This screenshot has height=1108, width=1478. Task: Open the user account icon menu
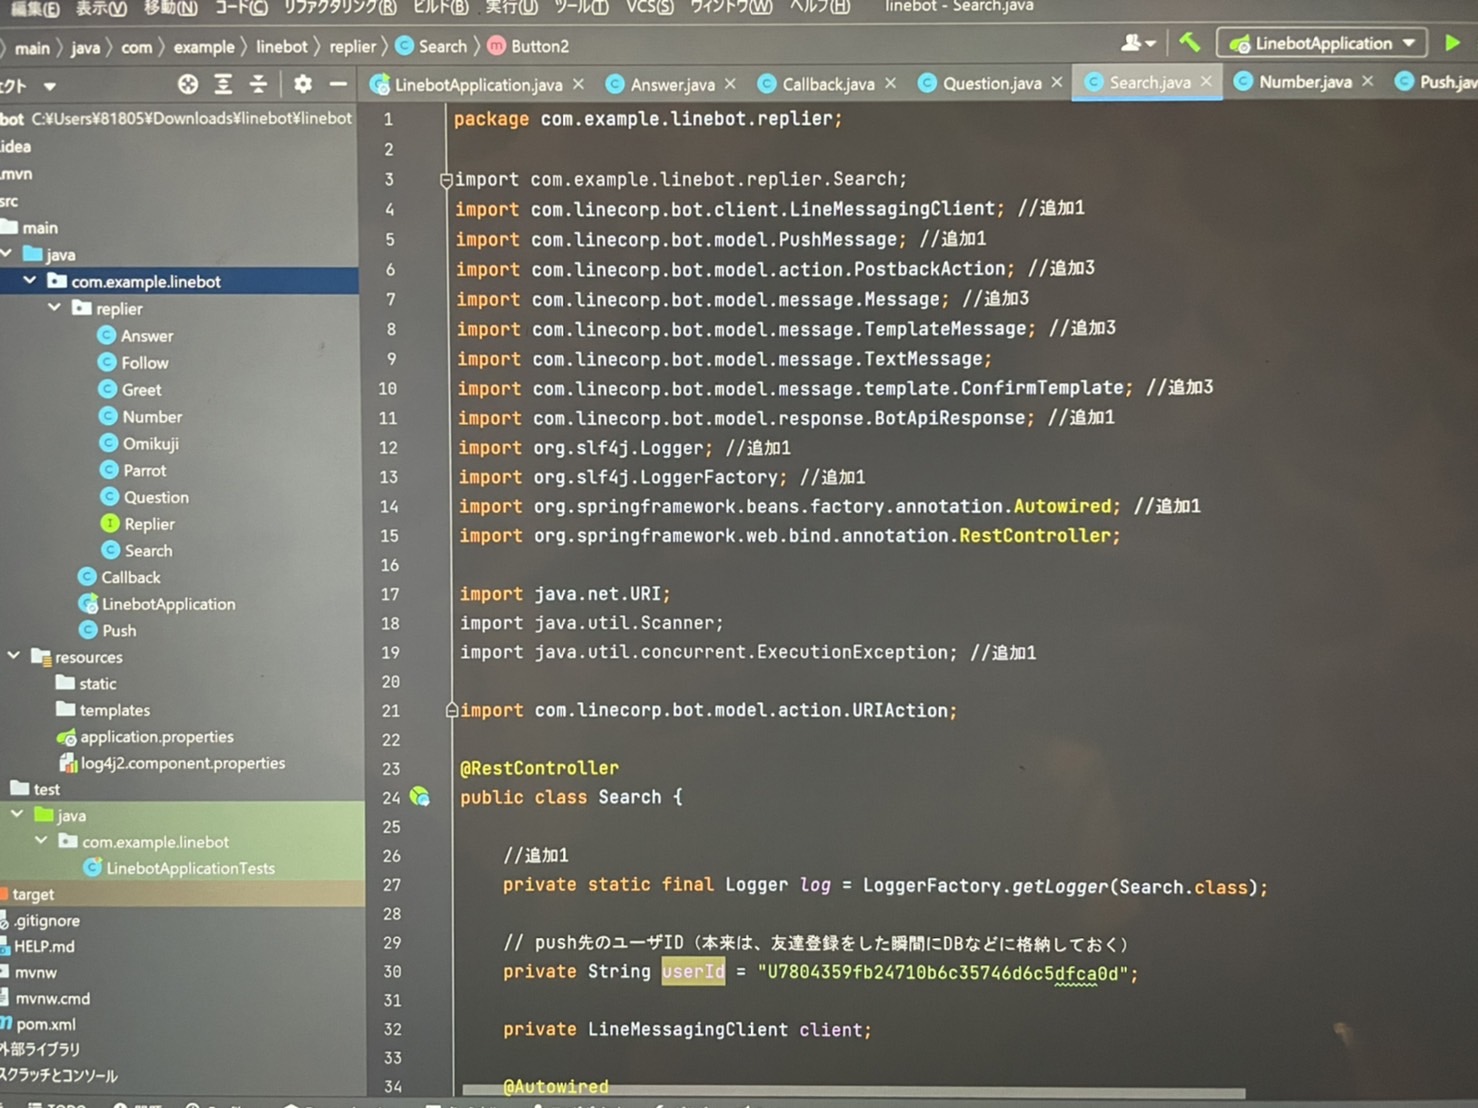click(x=1136, y=43)
